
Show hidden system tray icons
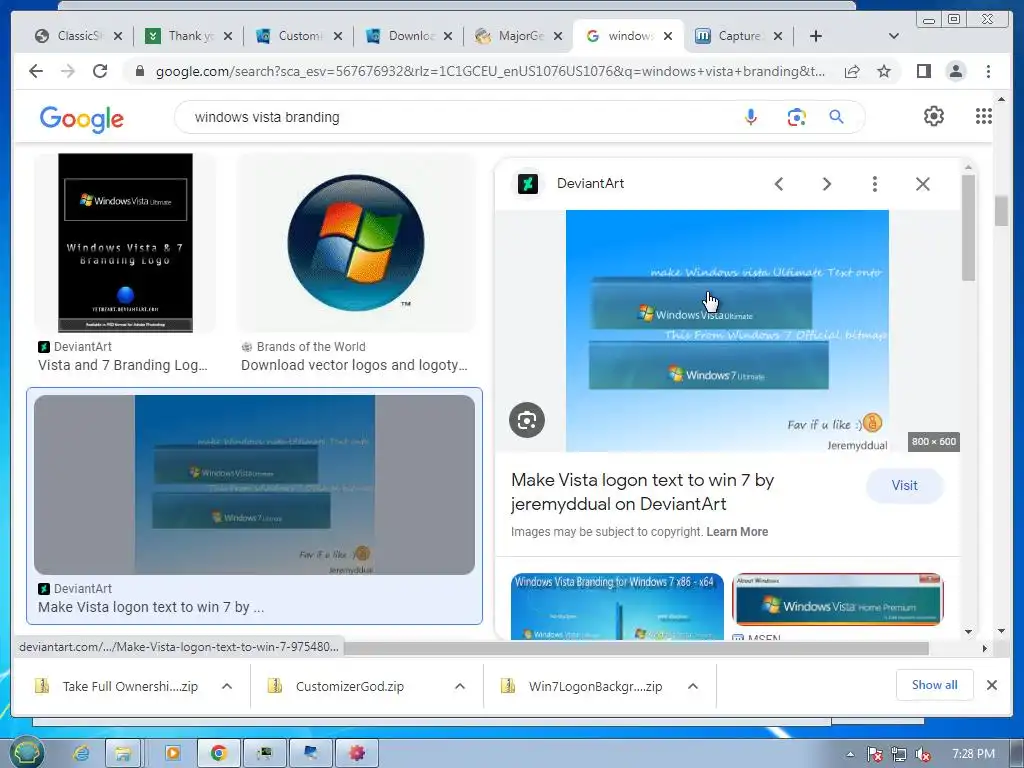(x=850, y=754)
